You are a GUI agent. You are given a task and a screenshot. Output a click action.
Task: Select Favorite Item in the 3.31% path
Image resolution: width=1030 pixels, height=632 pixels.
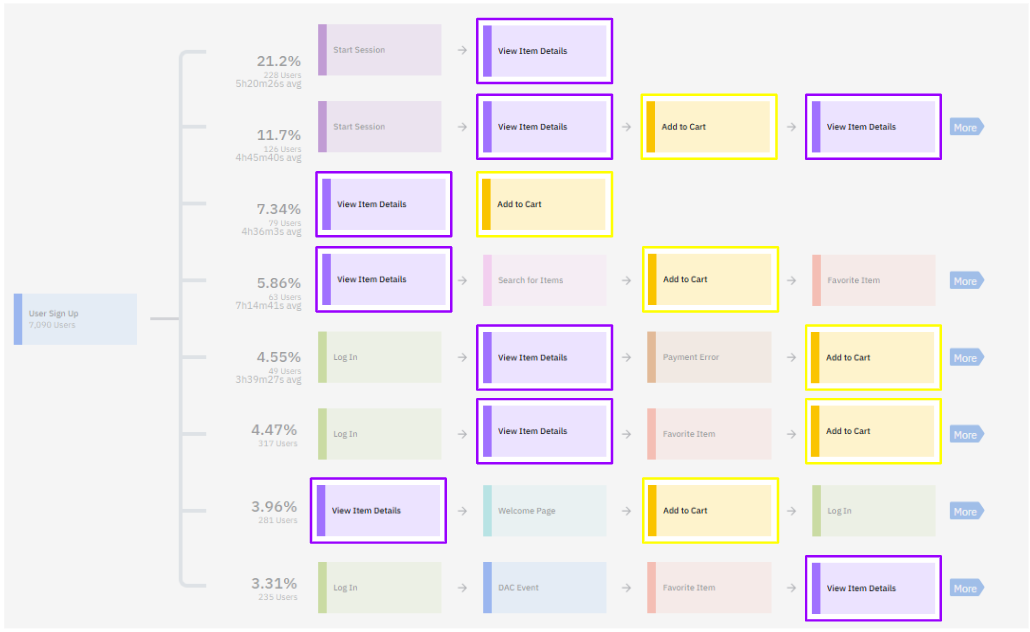(708, 588)
